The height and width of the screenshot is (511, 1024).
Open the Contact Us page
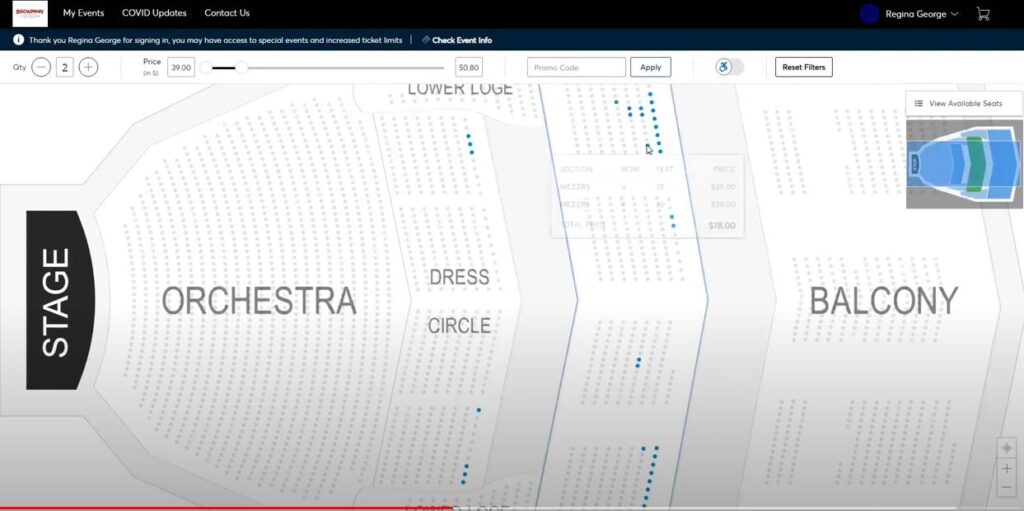coord(227,13)
